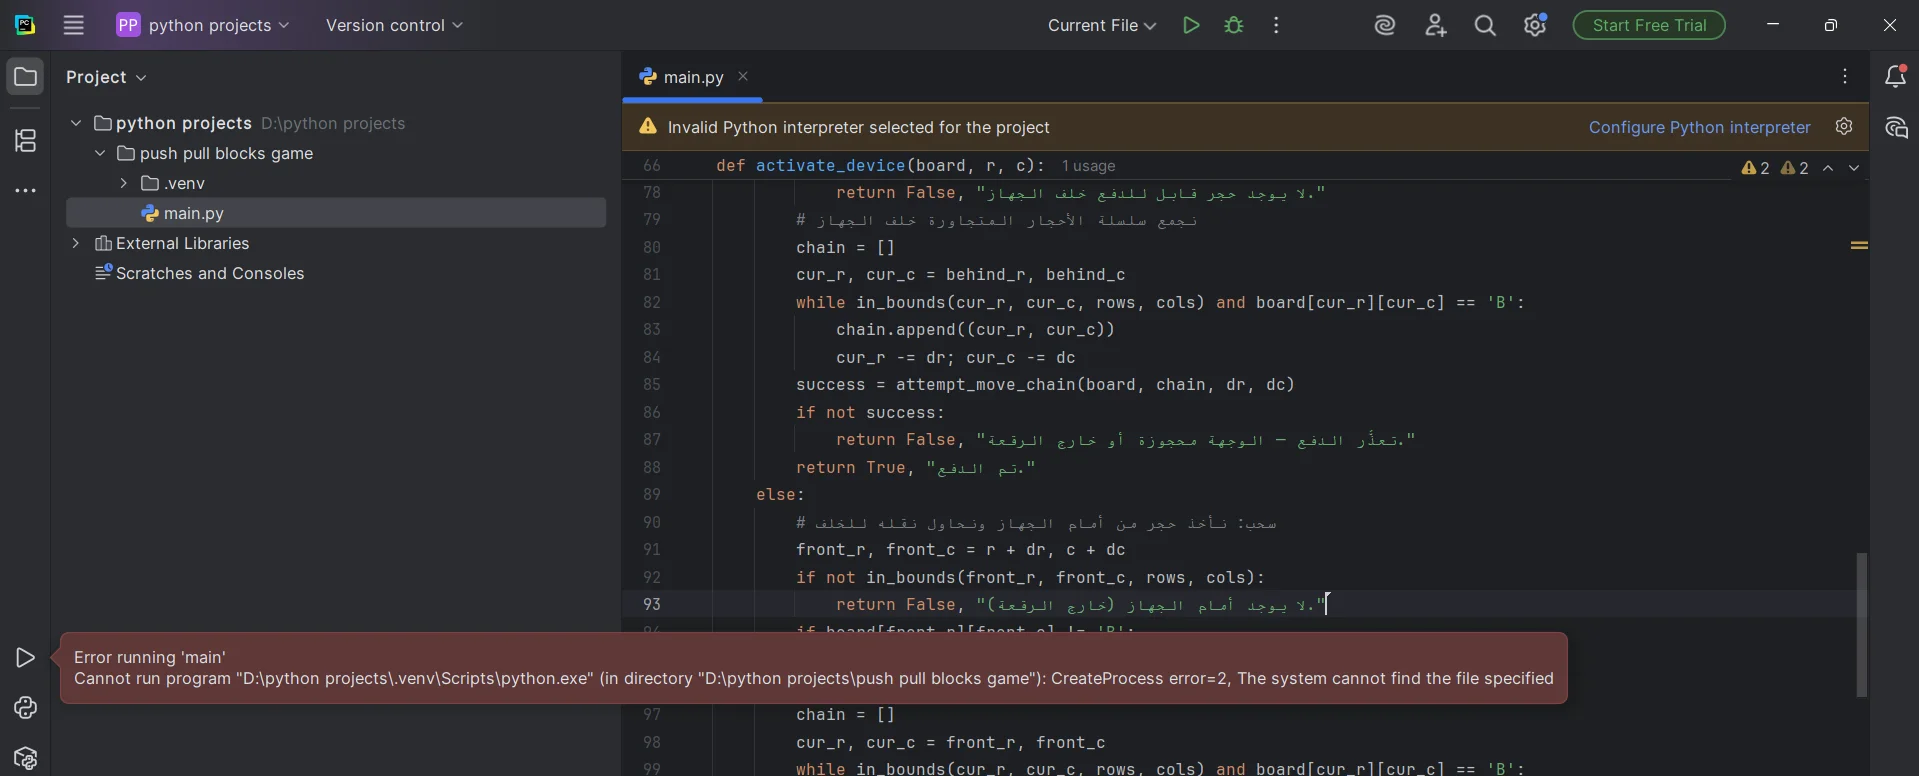Click the editor vertical scrollbar thumb
Screen dimensions: 1919x776
pos(1861,625)
